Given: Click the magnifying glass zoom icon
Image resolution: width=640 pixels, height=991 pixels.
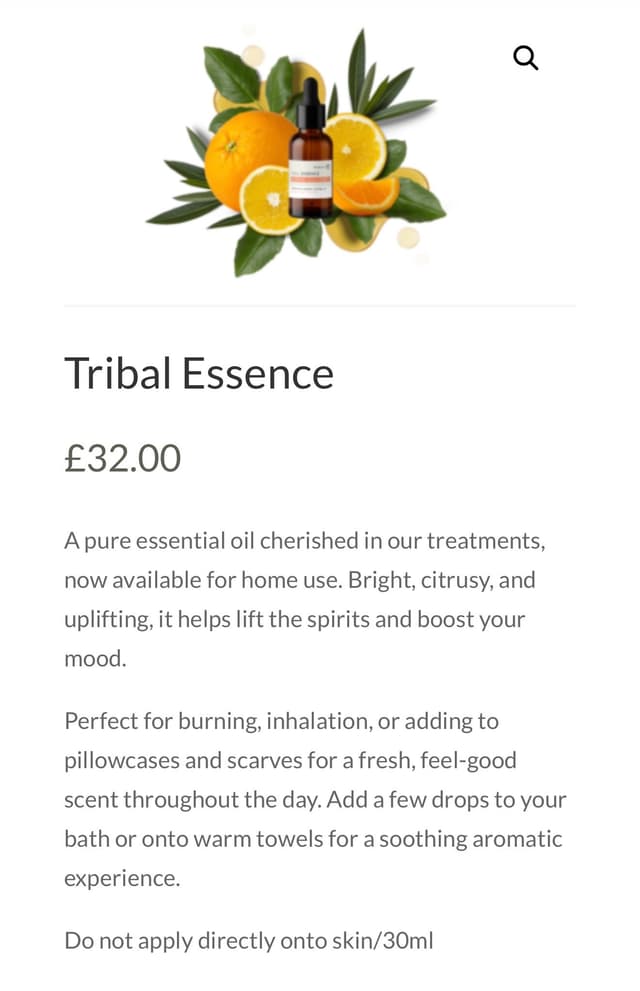Looking at the screenshot, I should click(x=525, y=58).
